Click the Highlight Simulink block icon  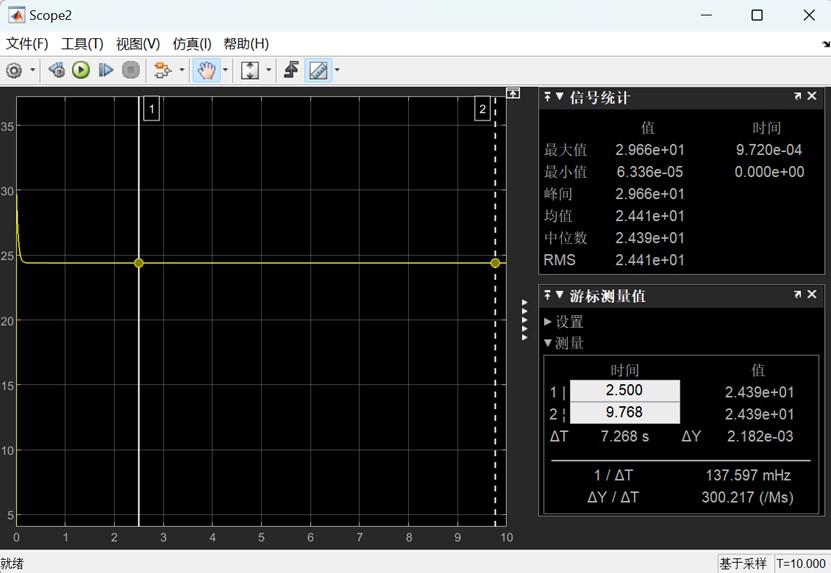[161, 70]
